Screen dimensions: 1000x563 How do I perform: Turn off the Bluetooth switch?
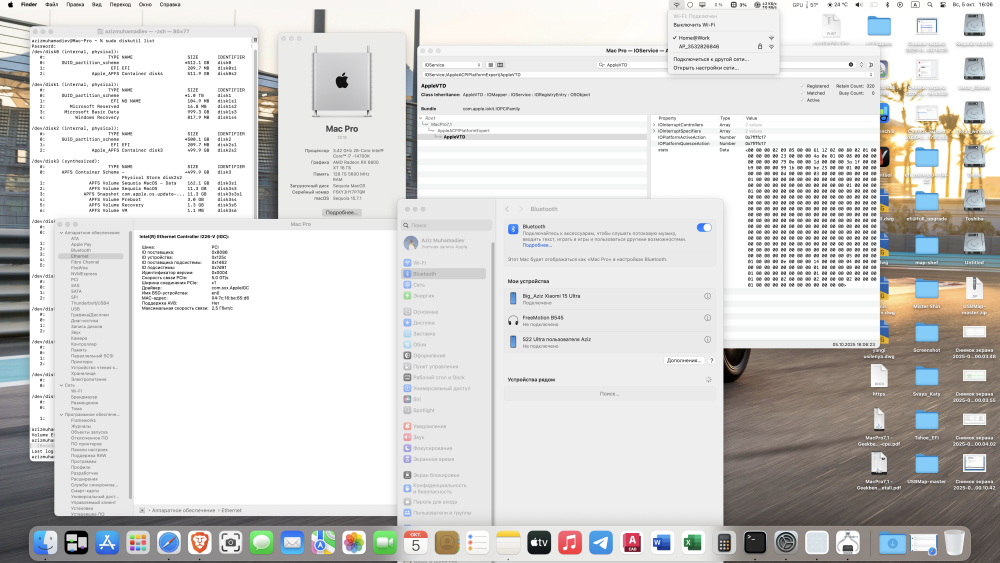coord(704,228)
